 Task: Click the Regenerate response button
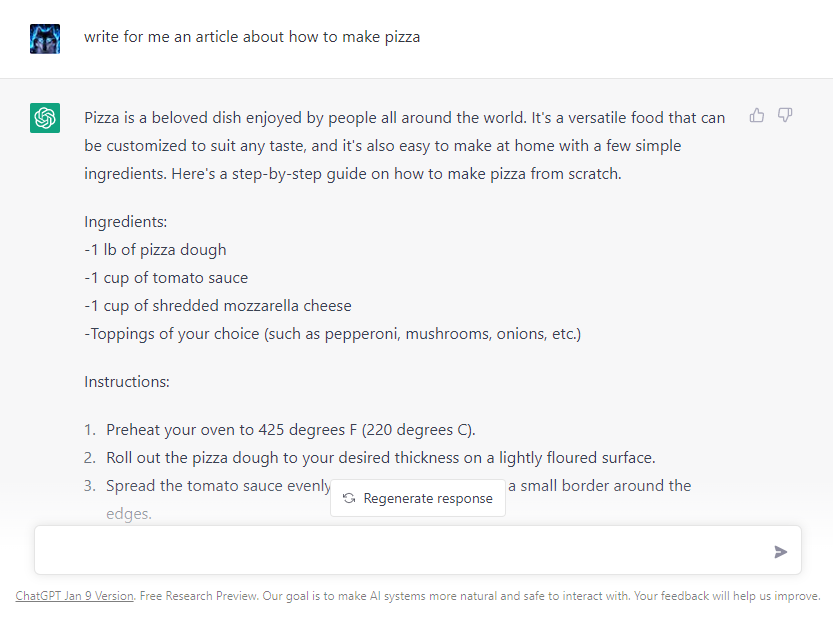pos(417,497)
